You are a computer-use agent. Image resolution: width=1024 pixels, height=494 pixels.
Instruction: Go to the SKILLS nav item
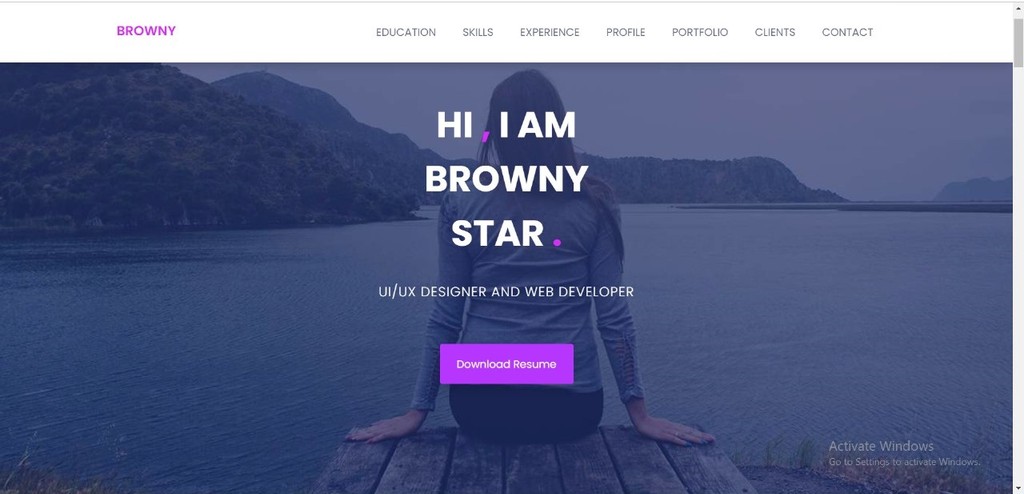(477, 32)
